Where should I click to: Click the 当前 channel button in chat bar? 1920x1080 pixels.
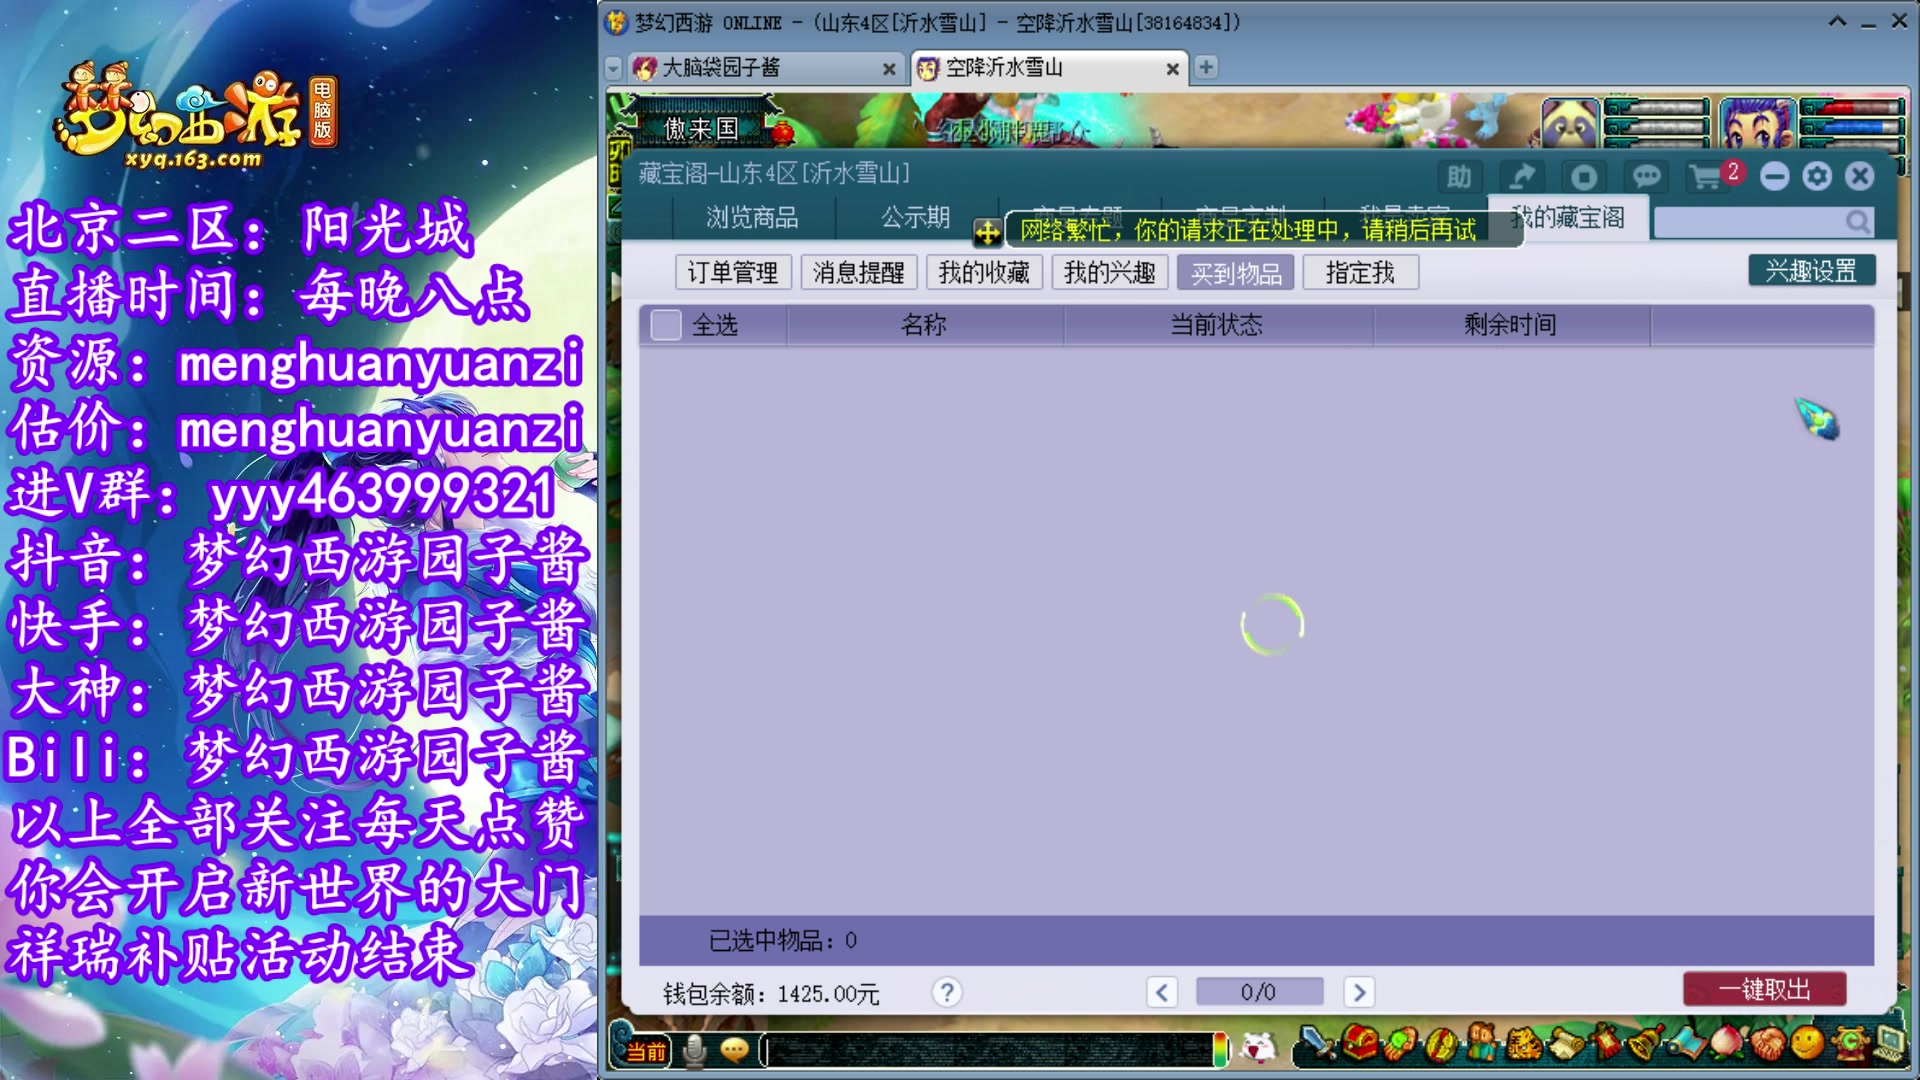[x=646, y=1051]
